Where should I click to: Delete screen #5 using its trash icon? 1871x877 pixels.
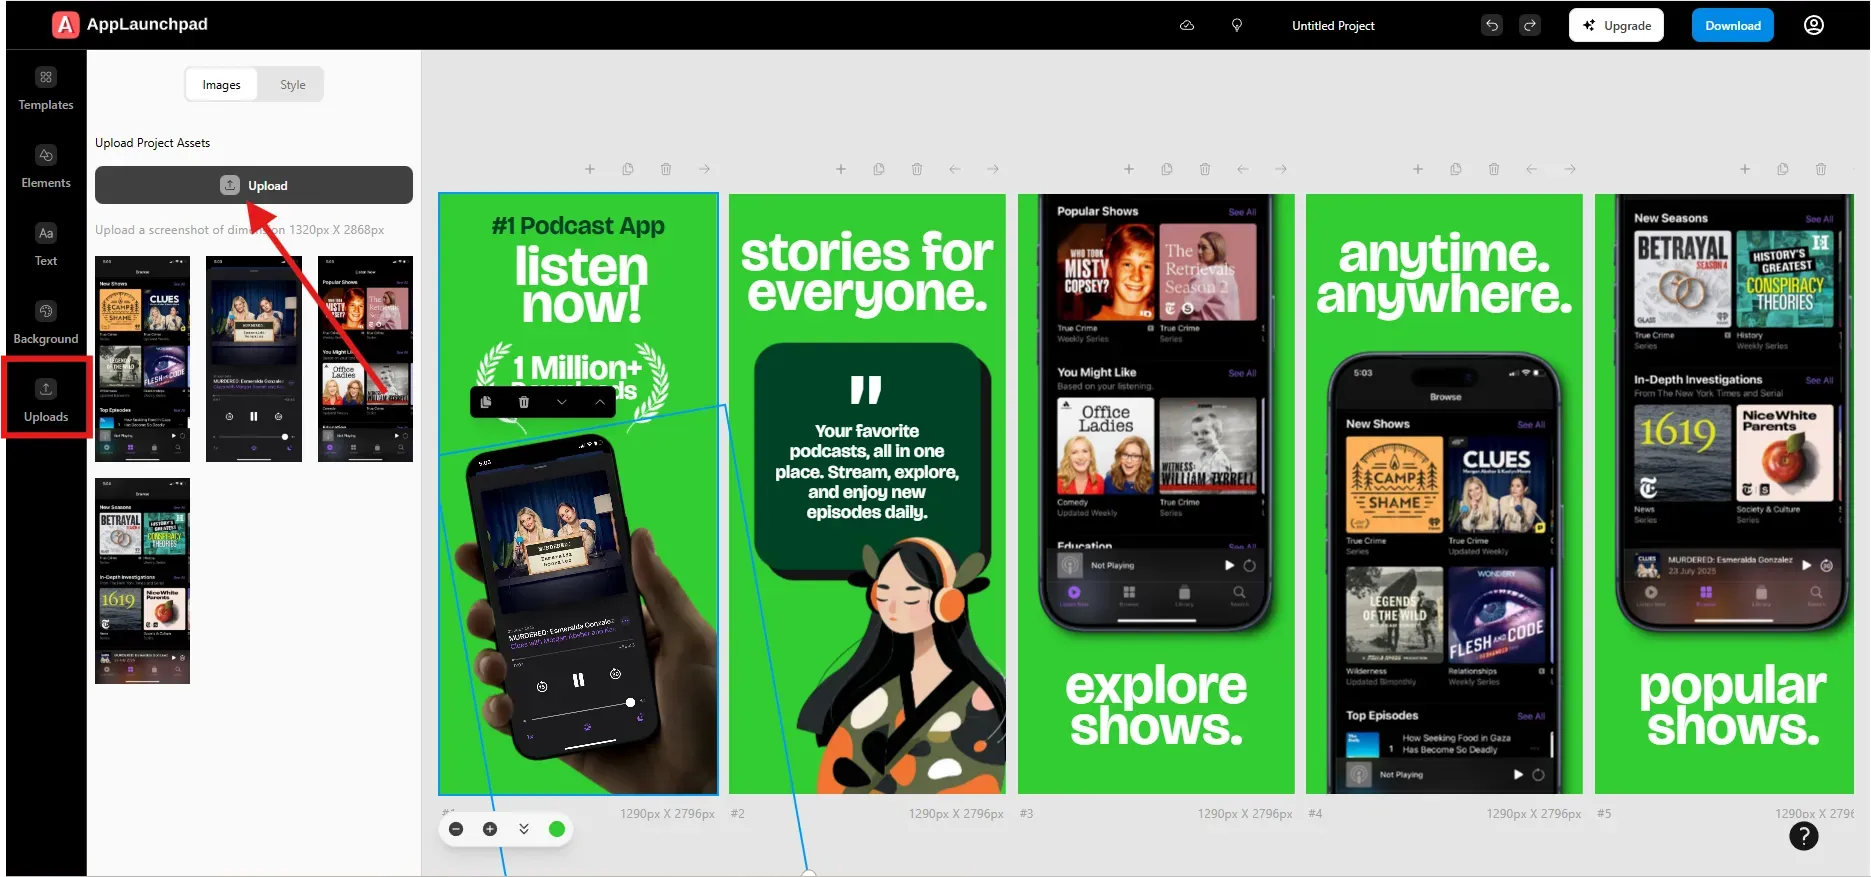[x=1821, y=169]
